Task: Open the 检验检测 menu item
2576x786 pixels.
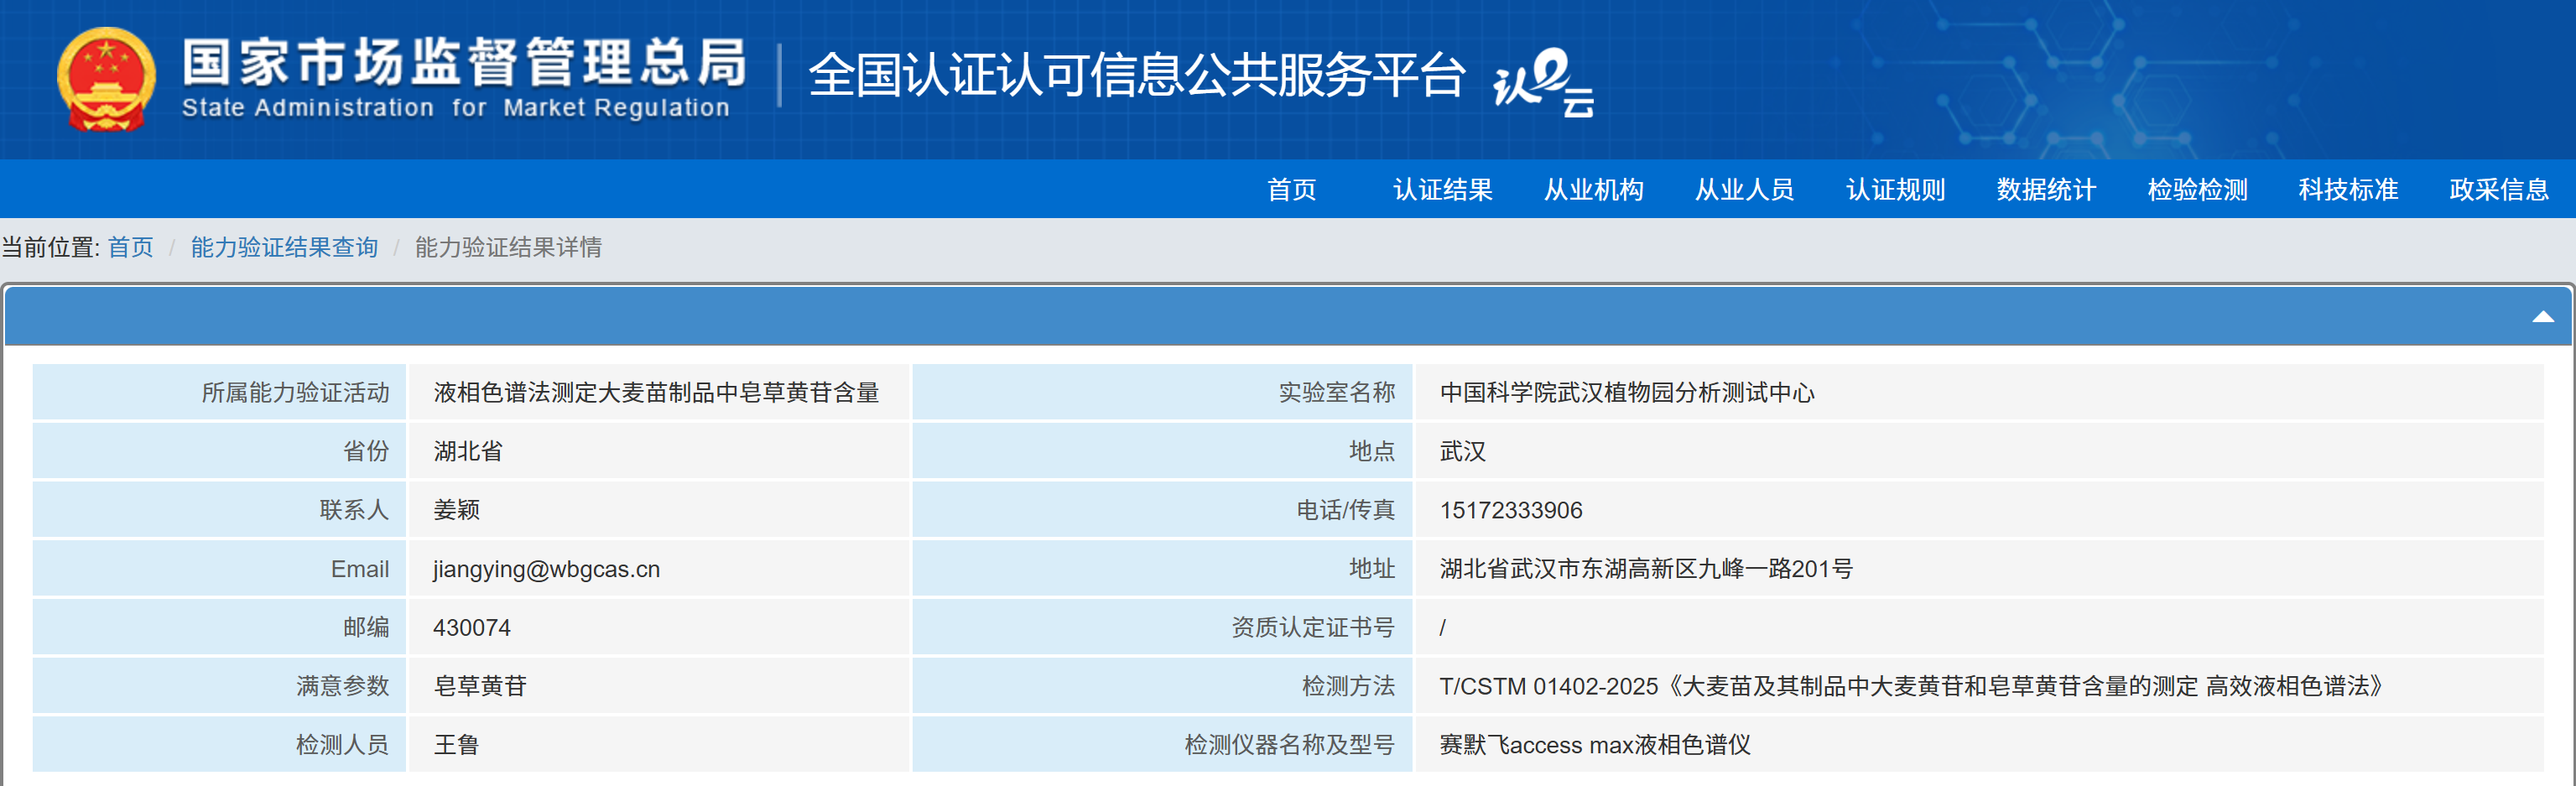Action: coord(2197,190)
